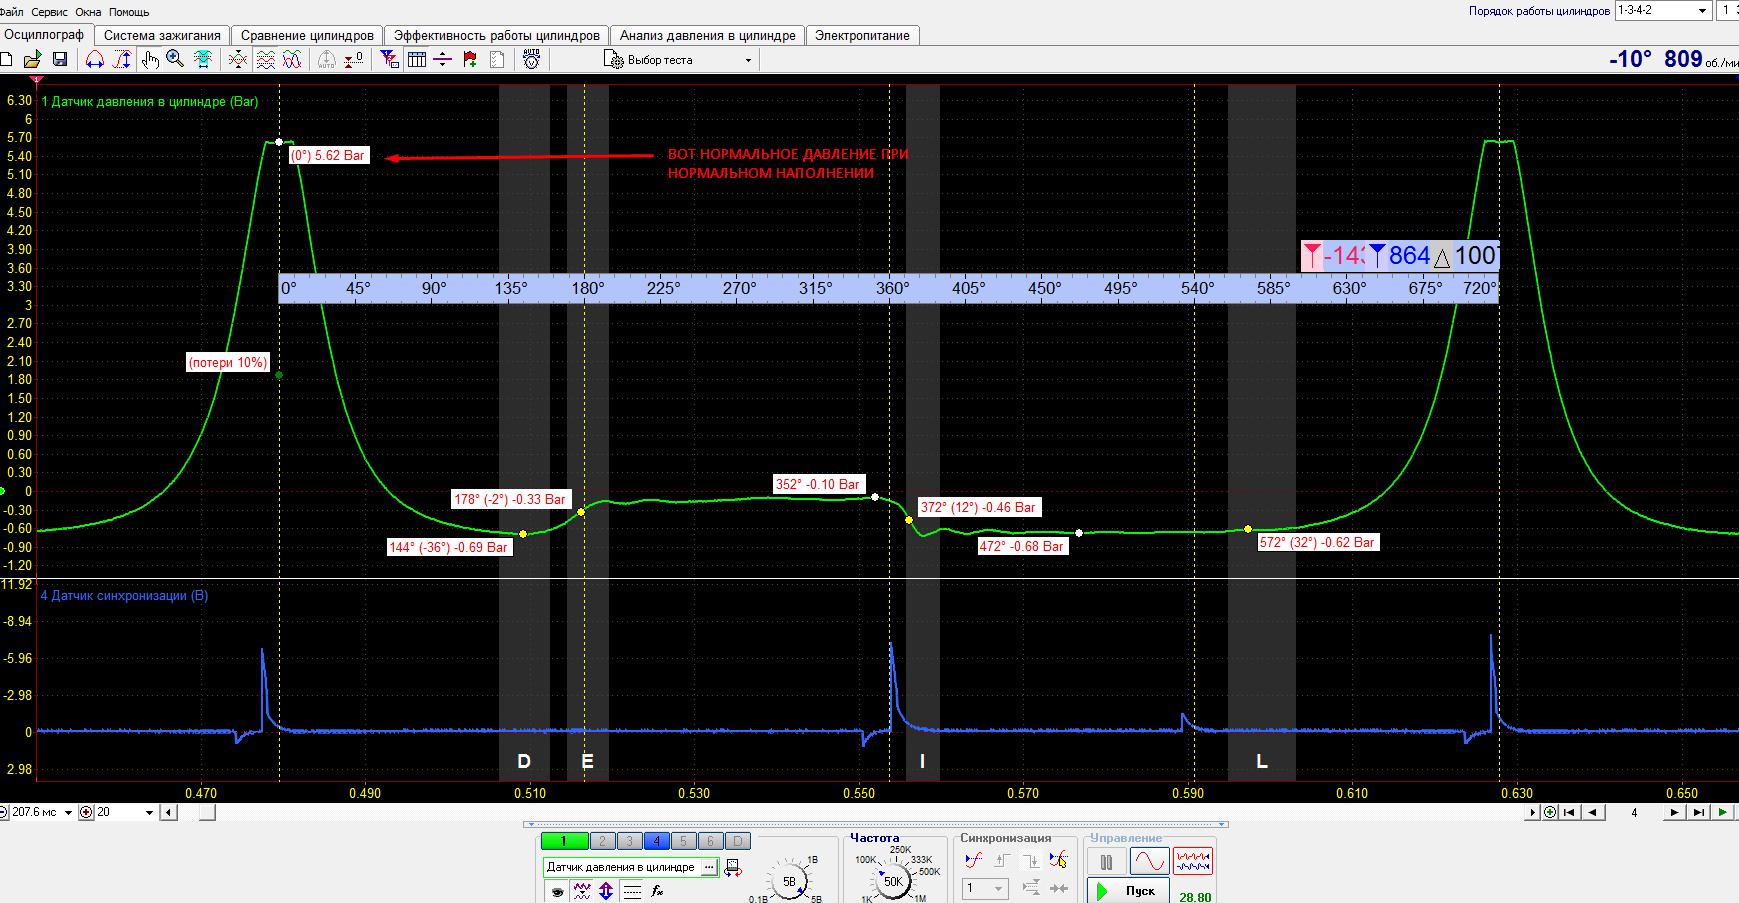The width and height of the screenshot is (1739, 903).
Task: Toggle channel 6 button
Action: (x=710, y=841)
